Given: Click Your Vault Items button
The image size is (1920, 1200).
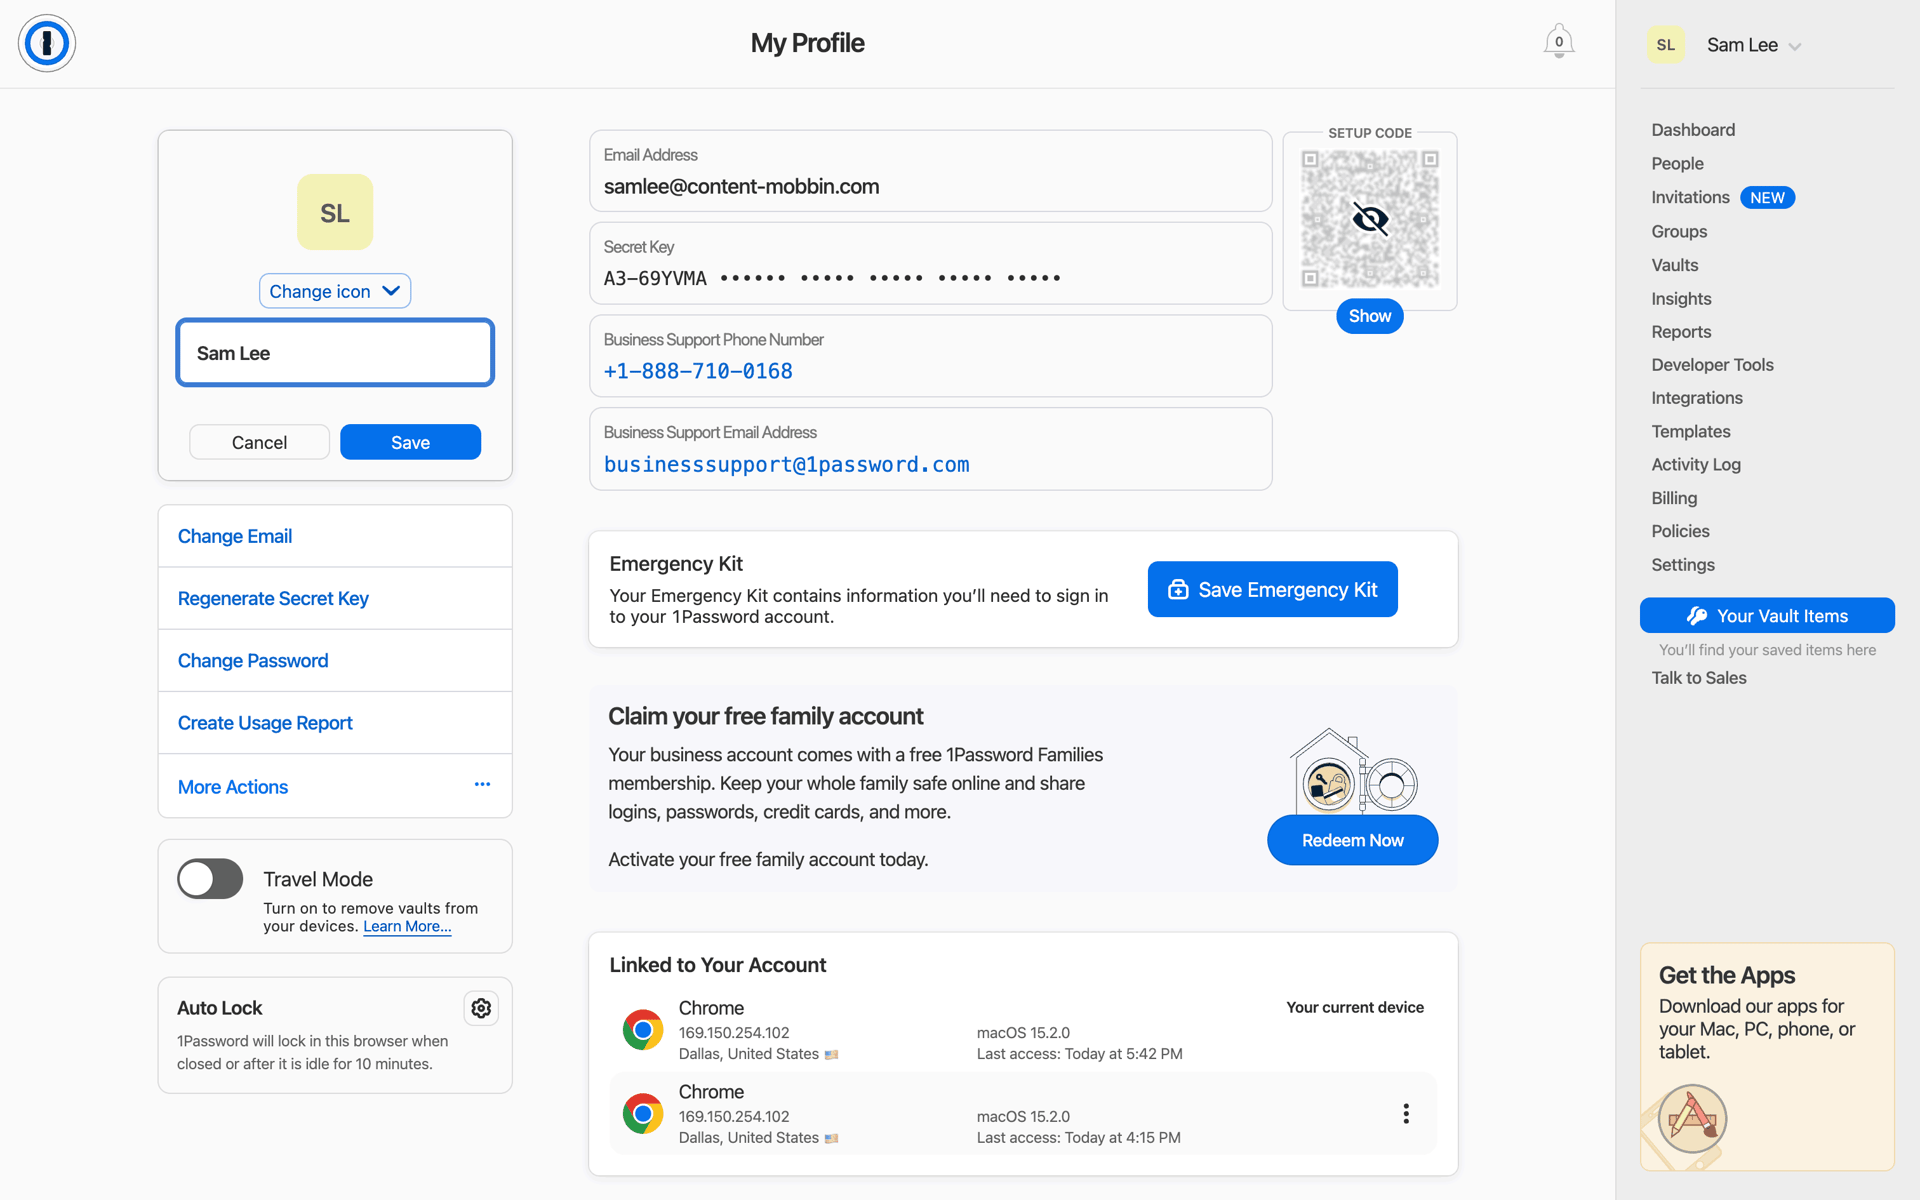Looking at the screenshot, I should (1767, 616).
